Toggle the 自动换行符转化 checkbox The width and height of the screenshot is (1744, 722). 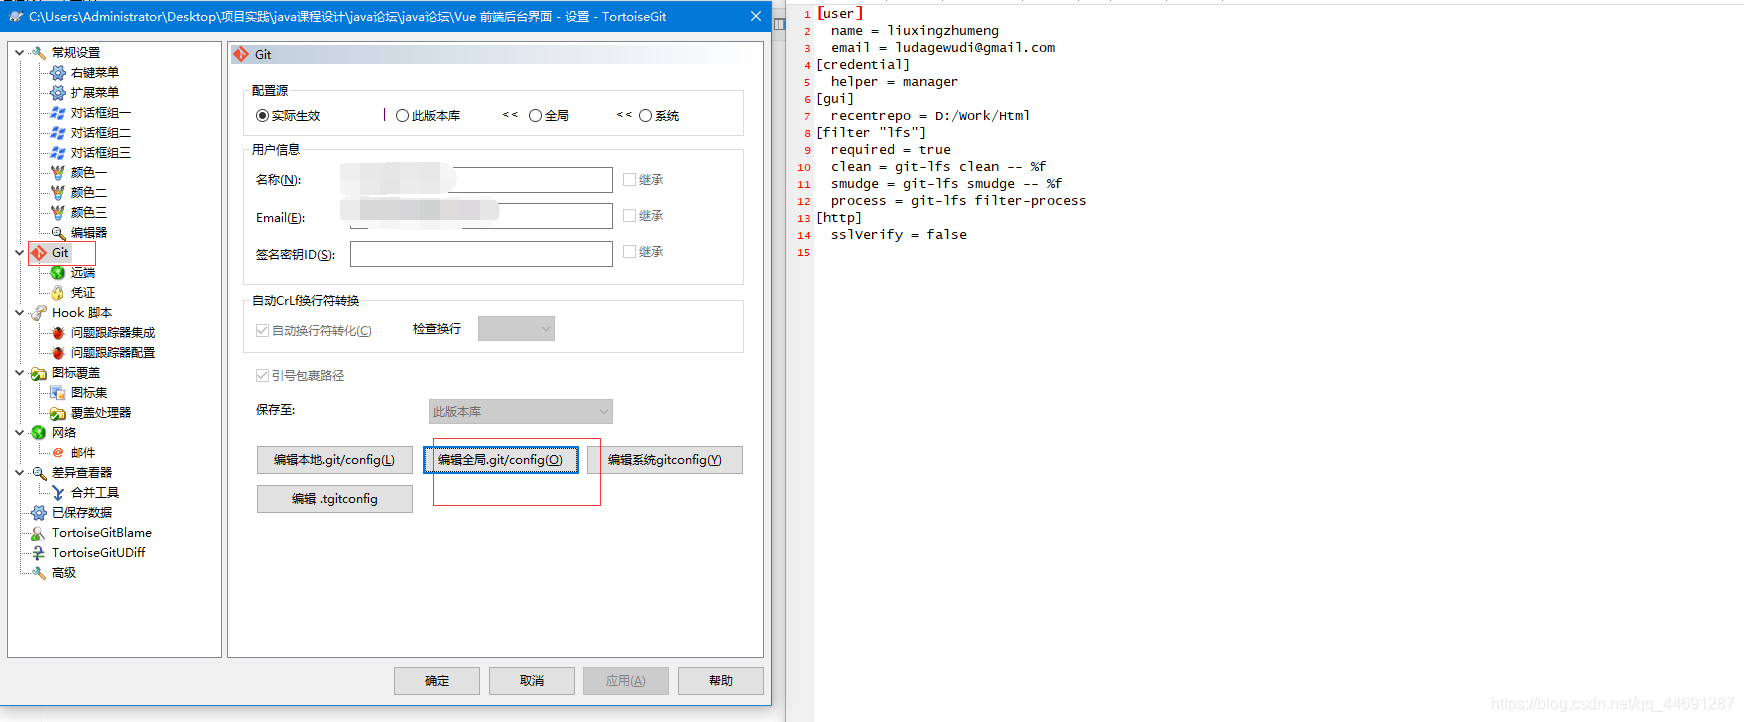click(x=262, y=331)
